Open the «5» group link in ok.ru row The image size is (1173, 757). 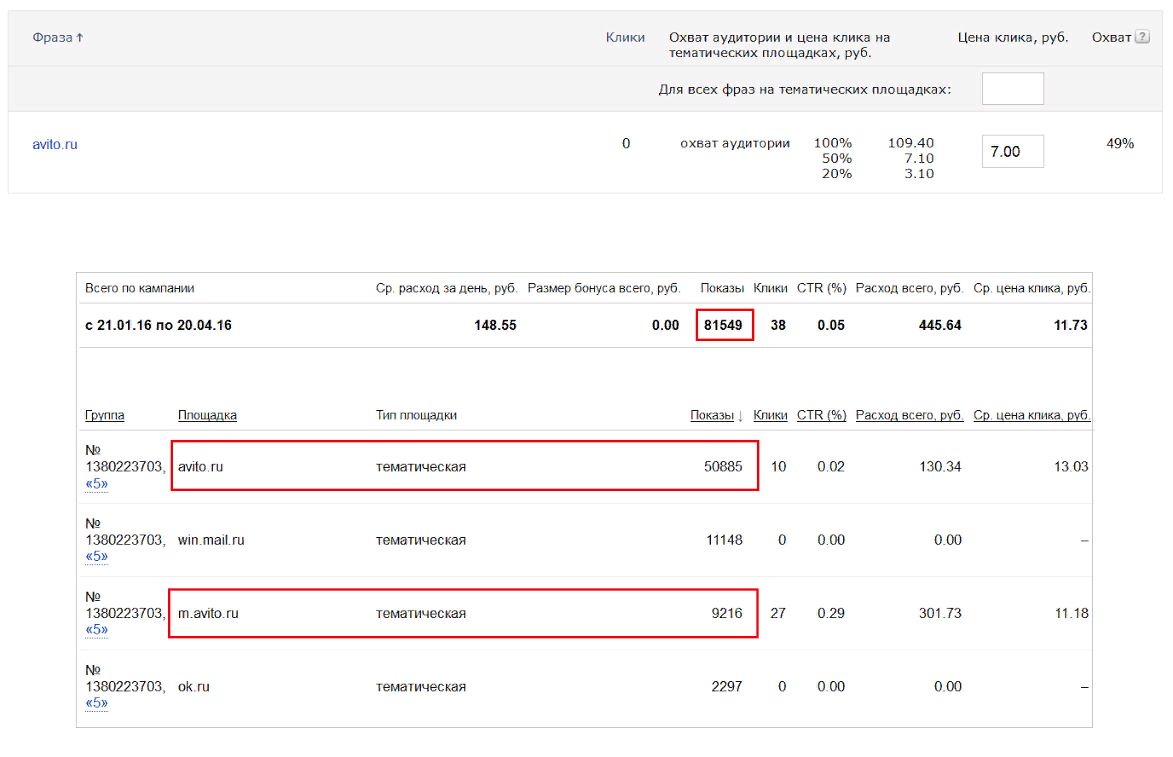pyautogui.click(x=97, y=703)
